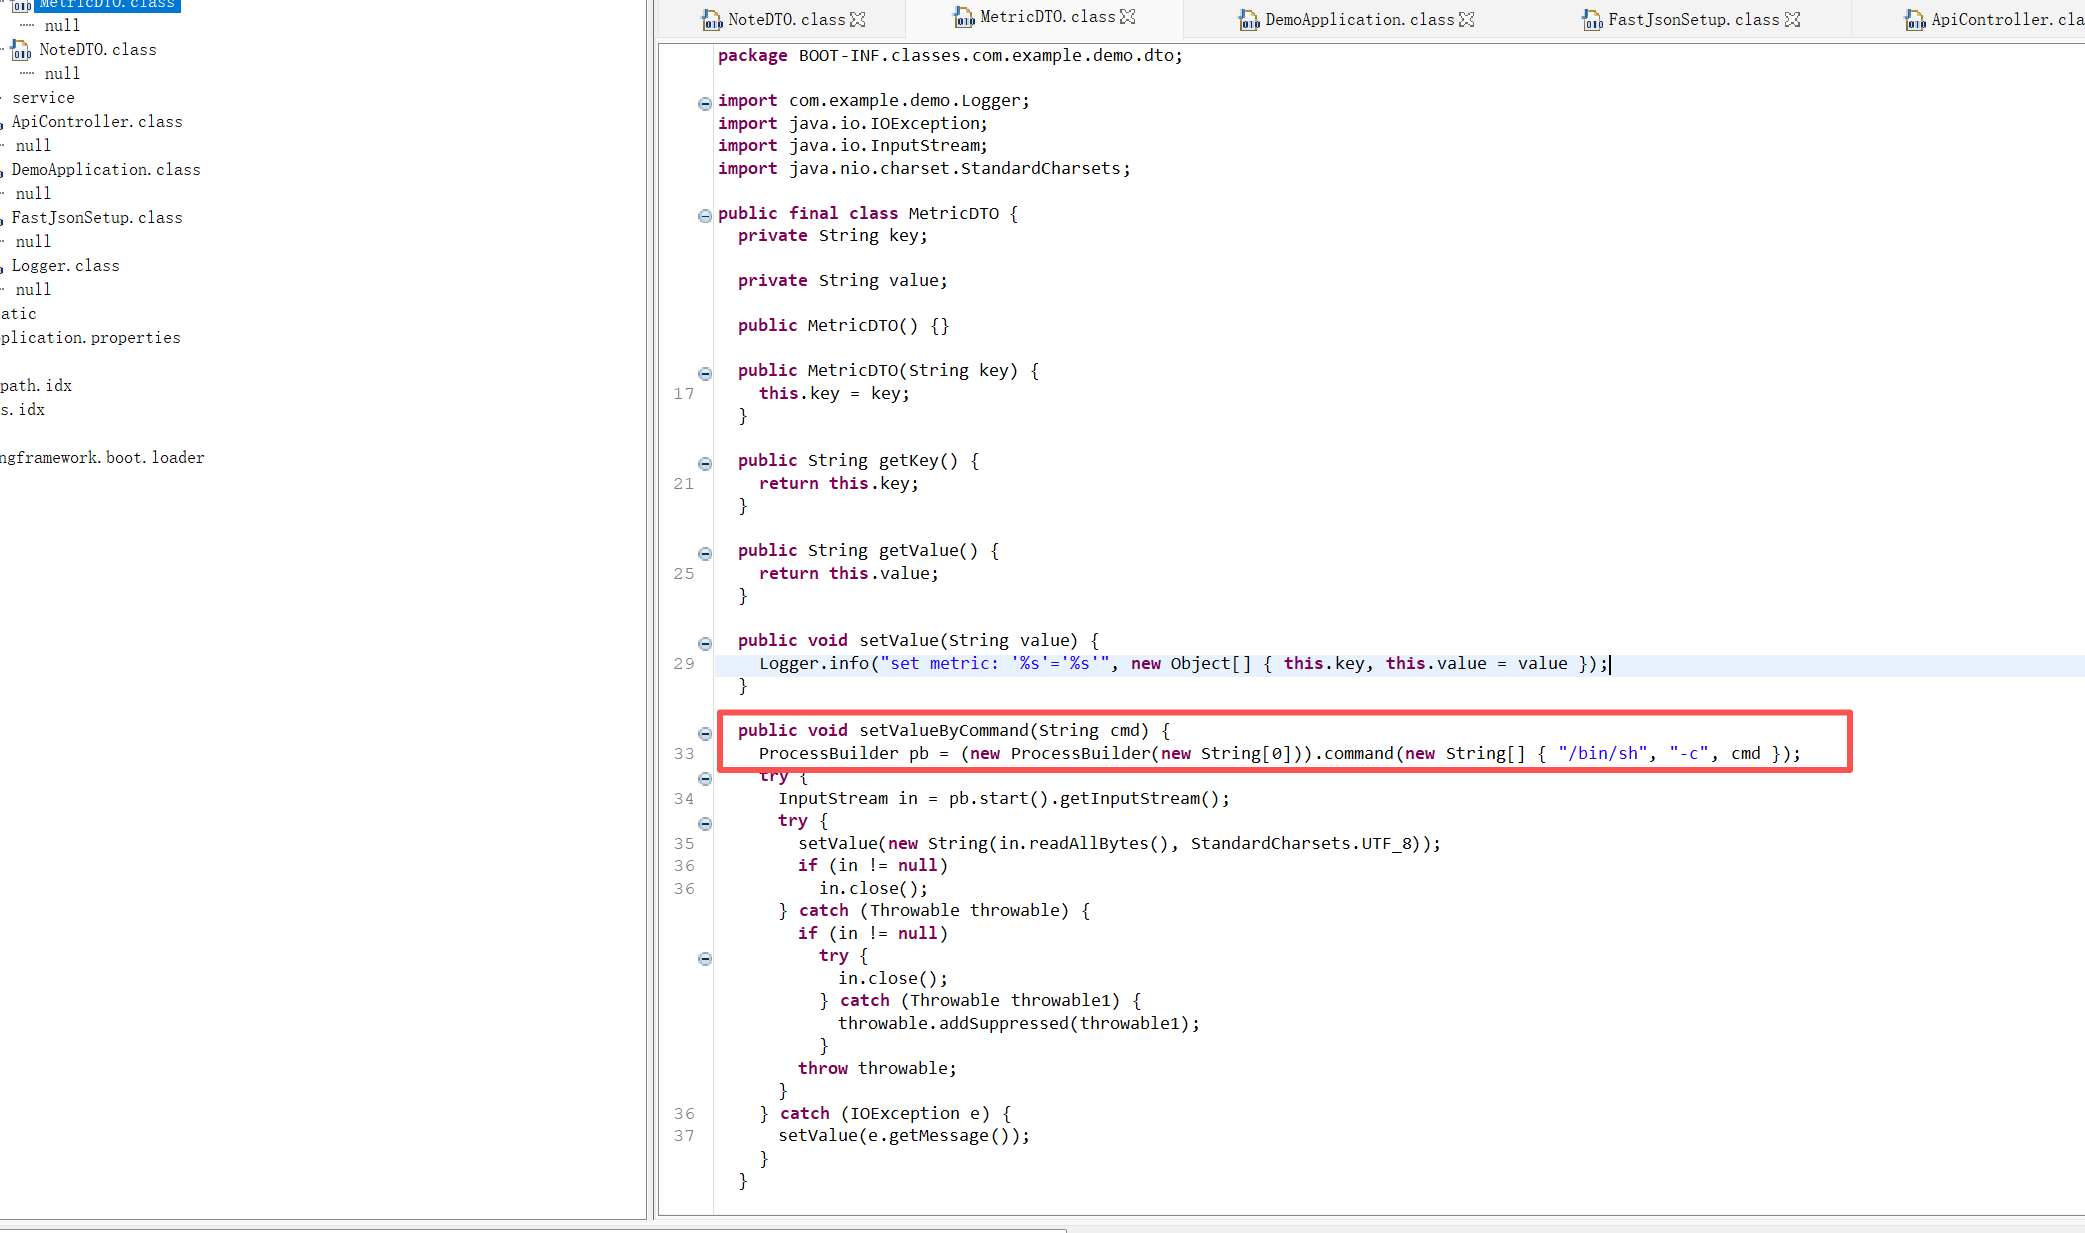Screen dimensions: 2085x1233
Task: Collapse the MetricDTO(String key) constructor
Action: pos(705,374)
